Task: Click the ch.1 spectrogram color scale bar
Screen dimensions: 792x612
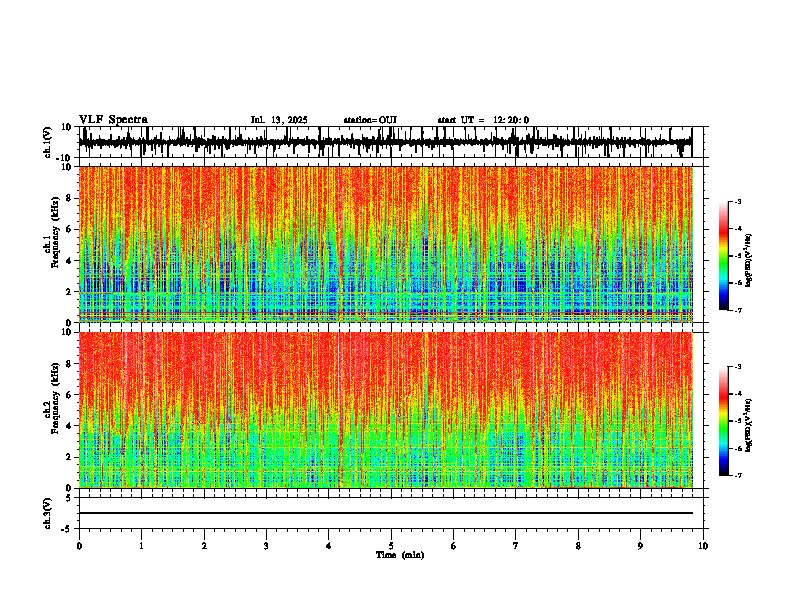Action: (x=723, y=256)
